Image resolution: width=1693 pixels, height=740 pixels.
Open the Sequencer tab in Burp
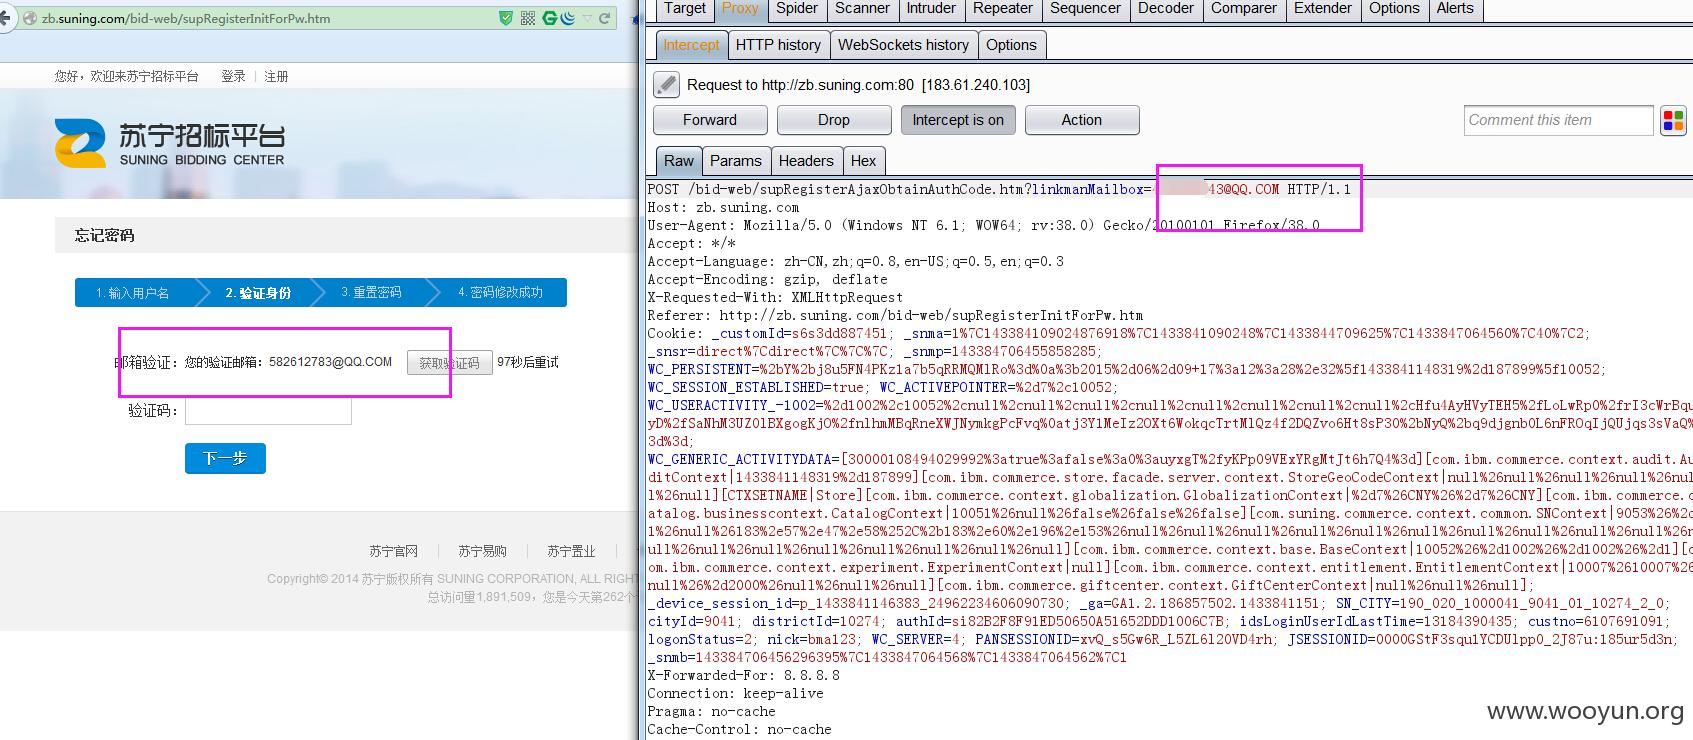click(1085, 9)
